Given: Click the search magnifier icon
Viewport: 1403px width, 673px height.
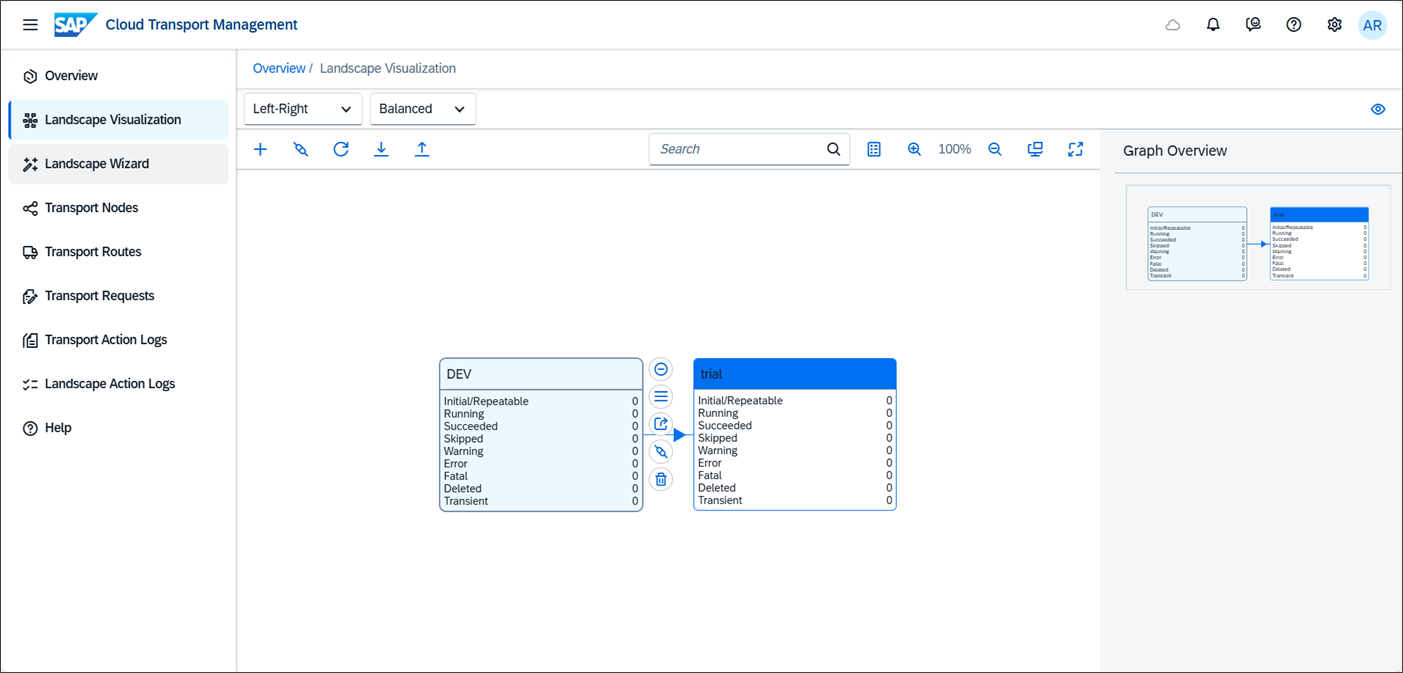Looking at the screenshot, I should click(834, 149).
